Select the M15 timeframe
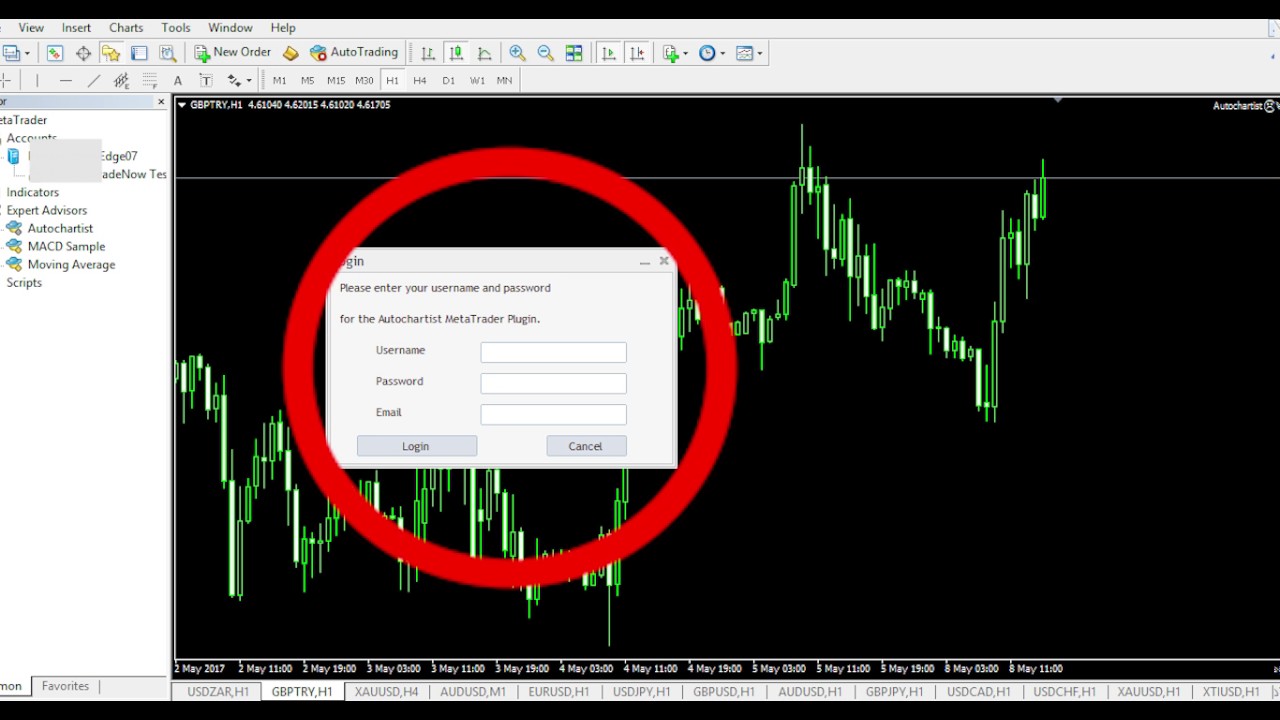This screenshot has width=1280, height=720. pos(336,80)
